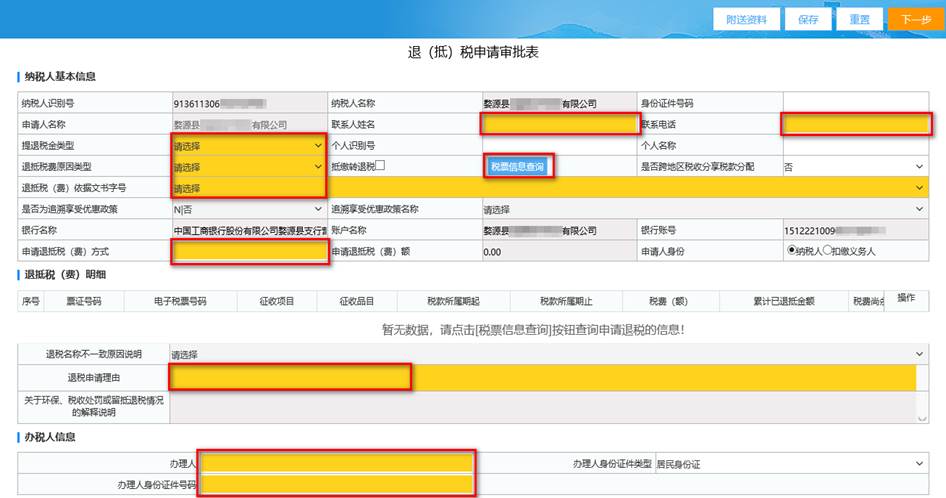Click the 办理人 input field
This screenshot has width=946, height=498.
coord(335,463)
